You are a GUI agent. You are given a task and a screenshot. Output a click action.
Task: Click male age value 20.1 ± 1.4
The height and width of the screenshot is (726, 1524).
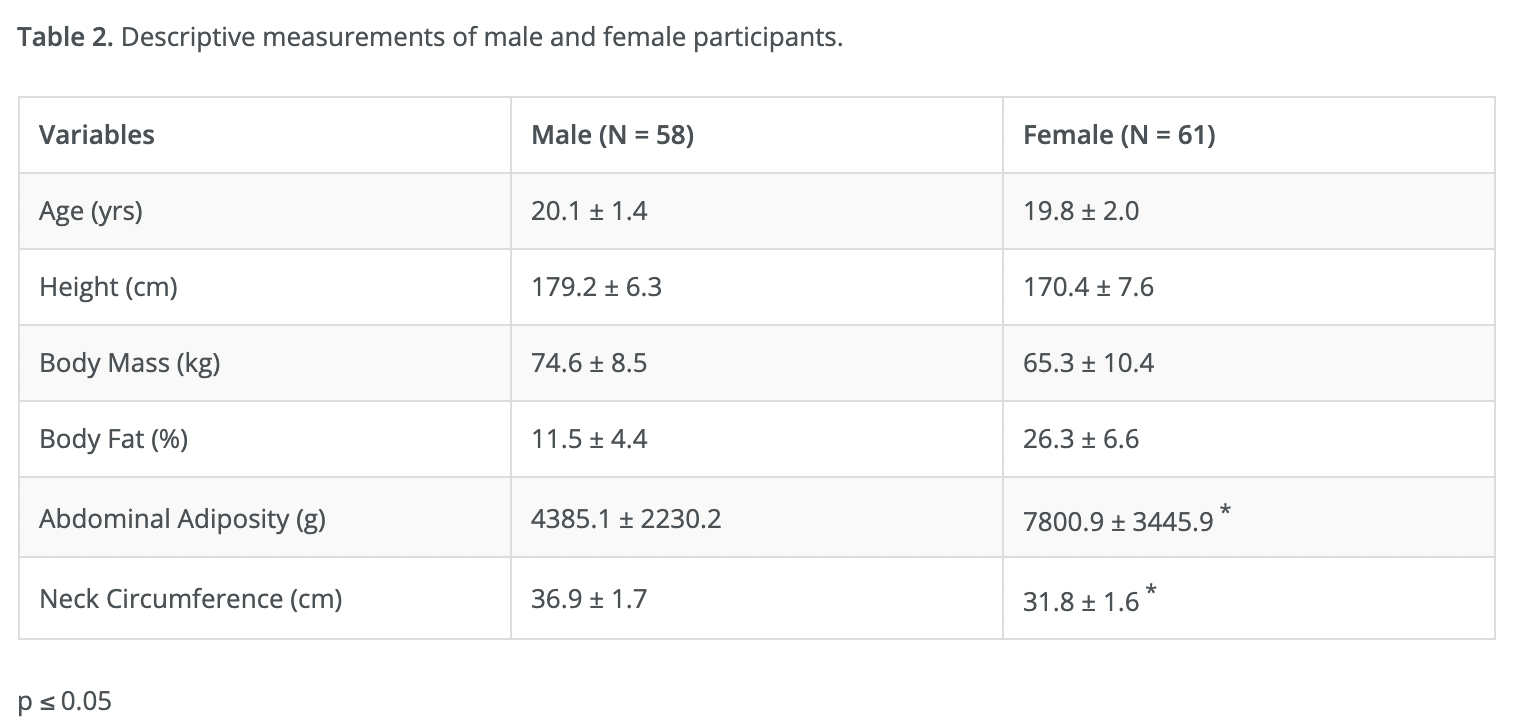589,211
